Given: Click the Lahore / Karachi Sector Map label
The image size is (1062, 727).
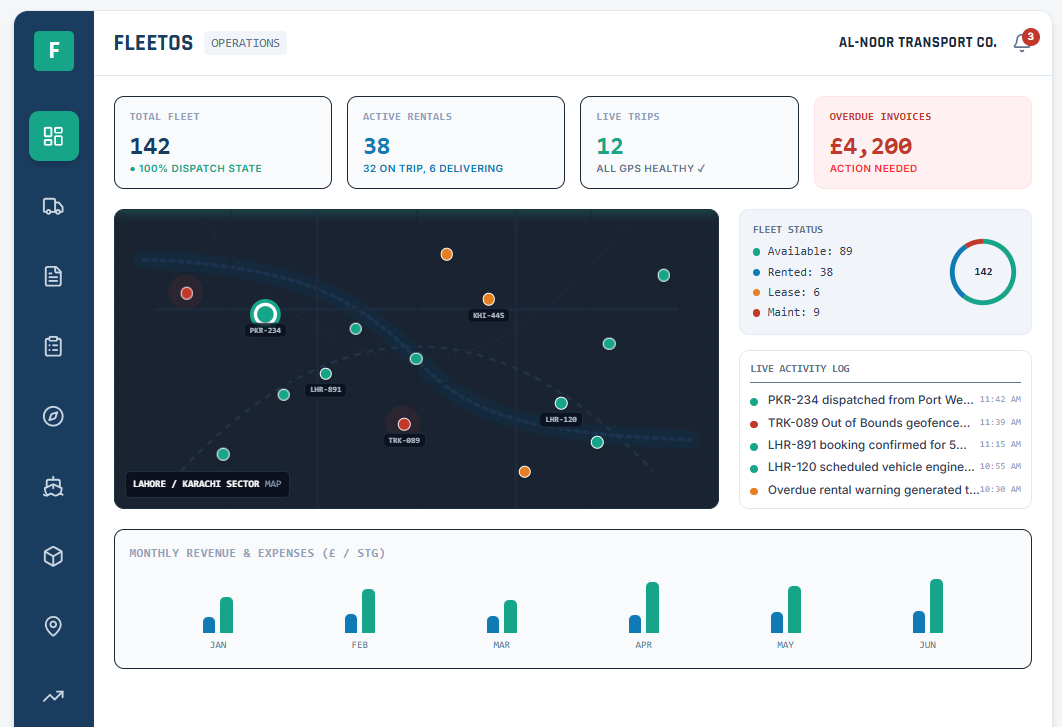Looking at the screenshot, I should tap(207, 484).
